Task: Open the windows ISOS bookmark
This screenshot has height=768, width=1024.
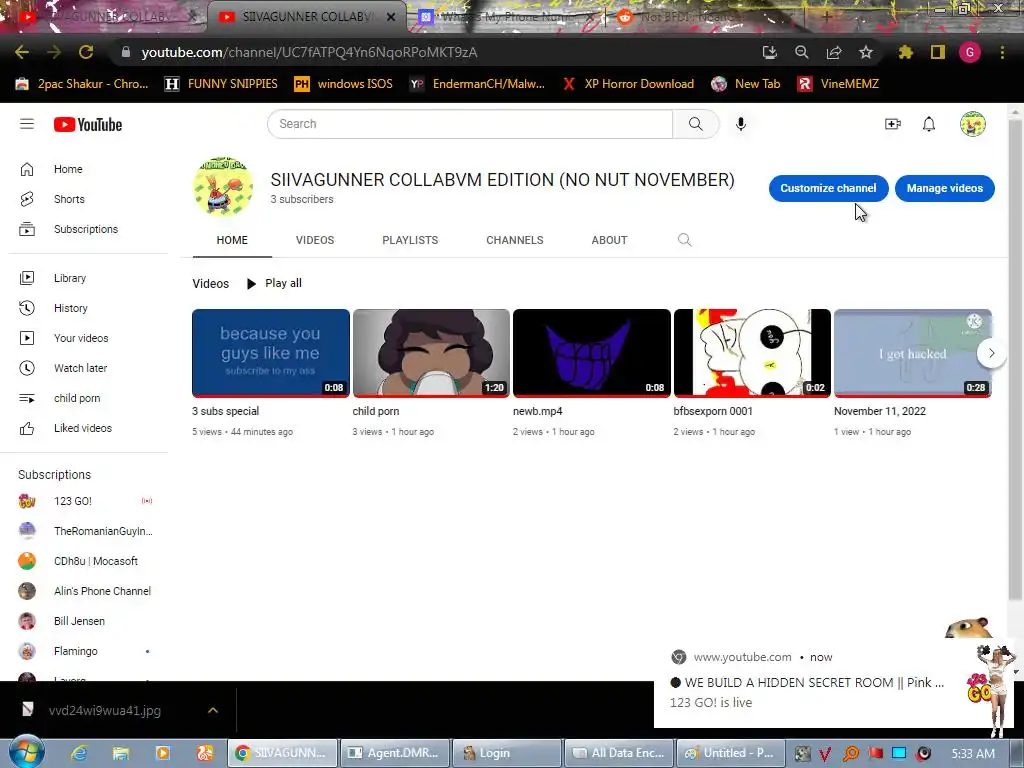Action: (344, 84)
